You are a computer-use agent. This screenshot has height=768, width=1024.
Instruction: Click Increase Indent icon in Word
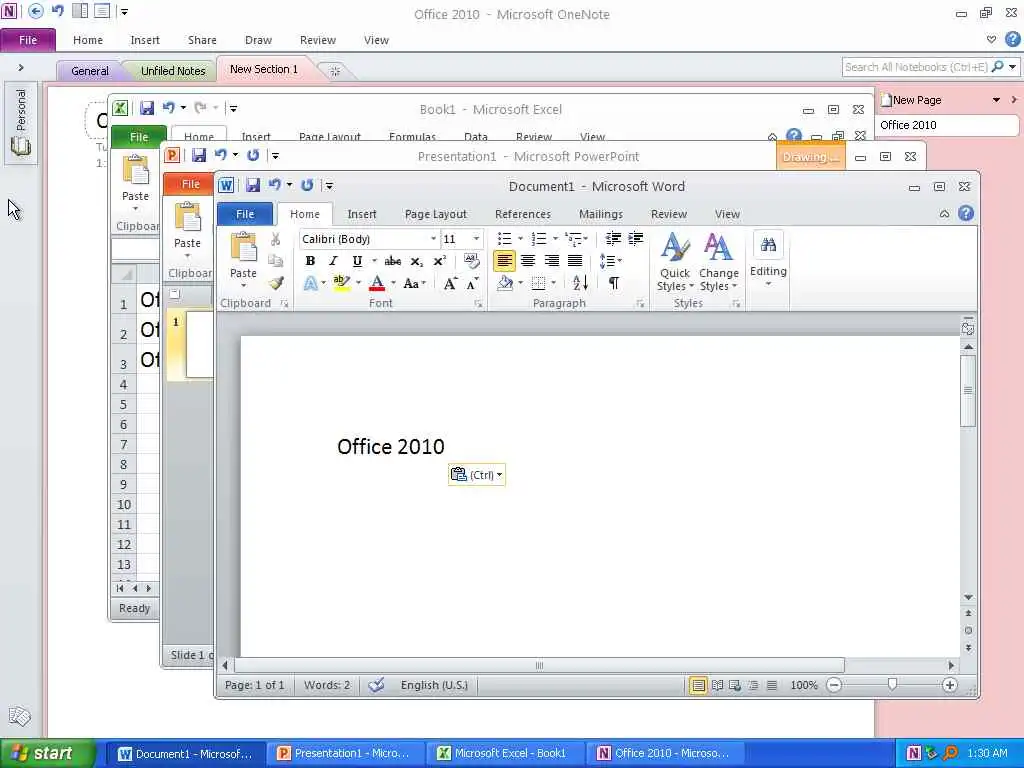635,238
